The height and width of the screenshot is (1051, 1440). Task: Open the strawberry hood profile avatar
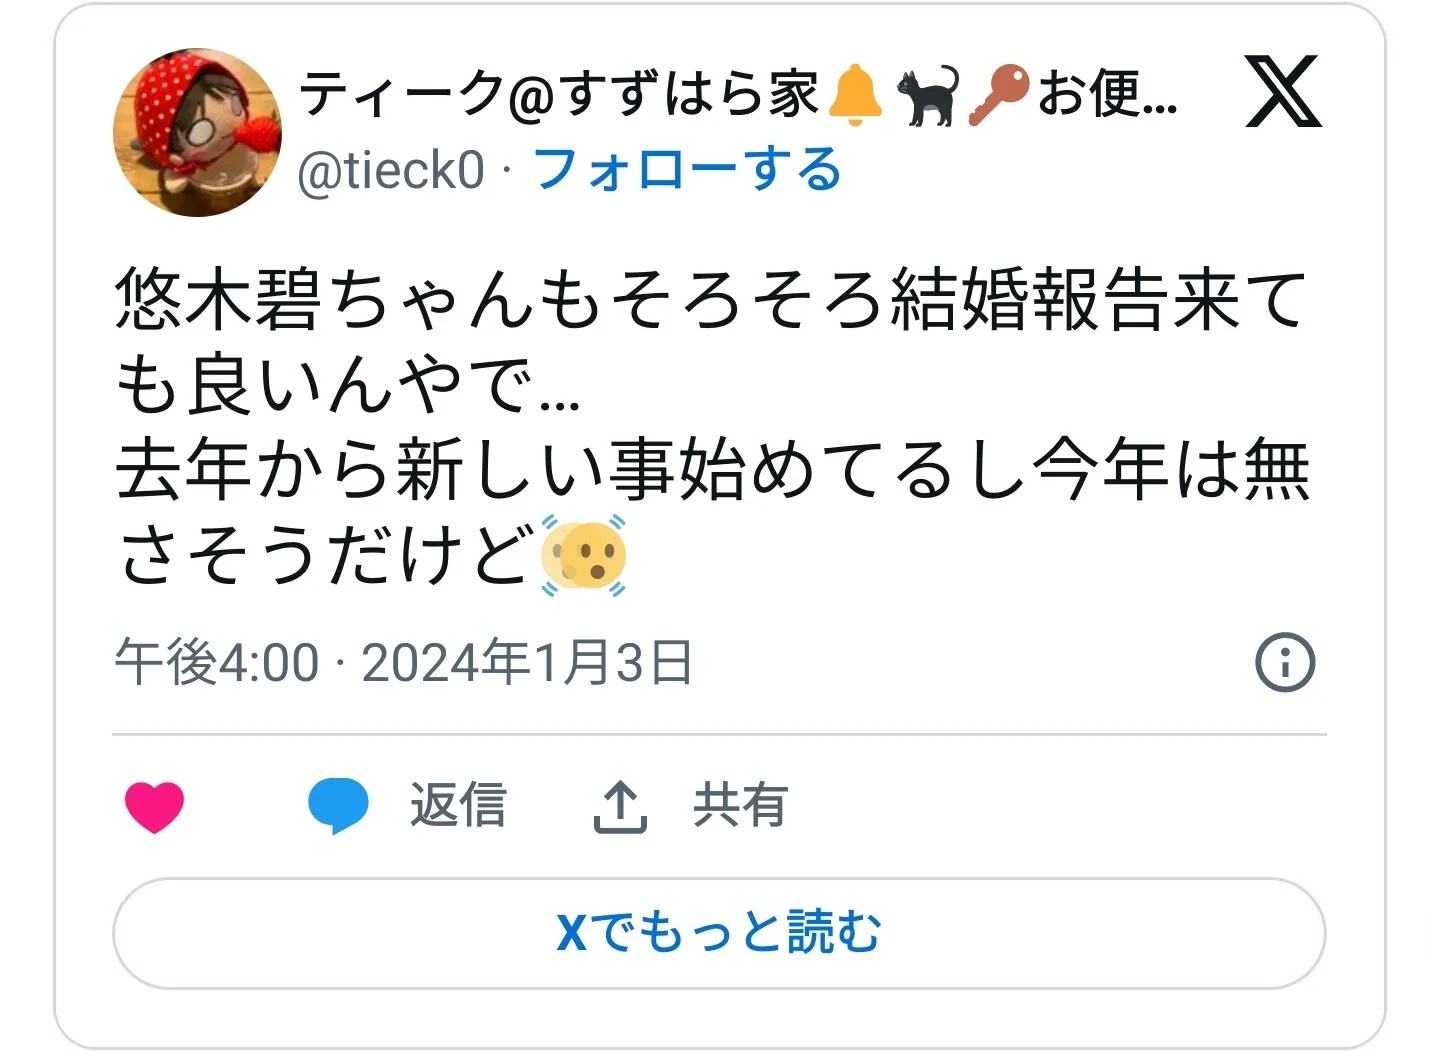(198, 132)
